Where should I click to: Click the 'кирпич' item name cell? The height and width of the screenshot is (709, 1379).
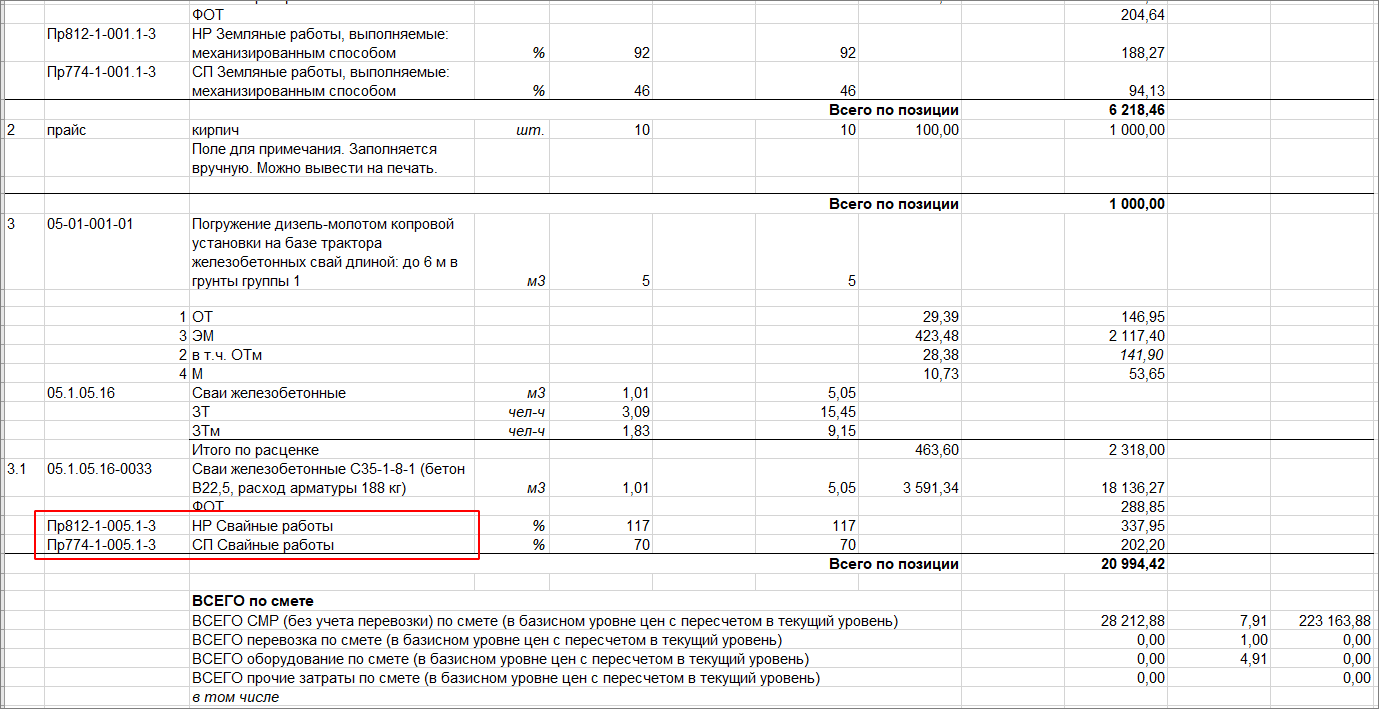216,130
